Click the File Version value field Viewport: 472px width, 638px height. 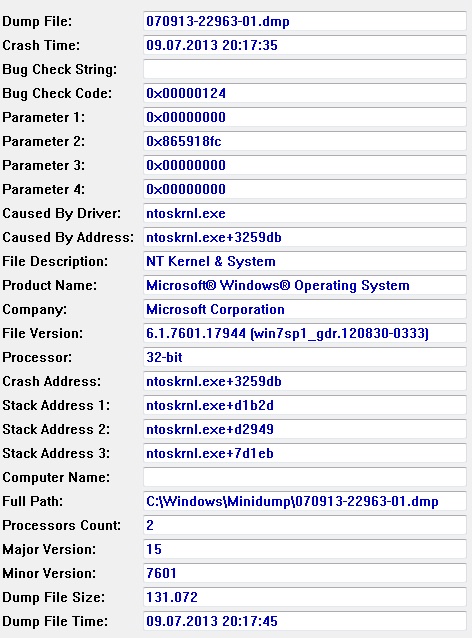point(305,333)
